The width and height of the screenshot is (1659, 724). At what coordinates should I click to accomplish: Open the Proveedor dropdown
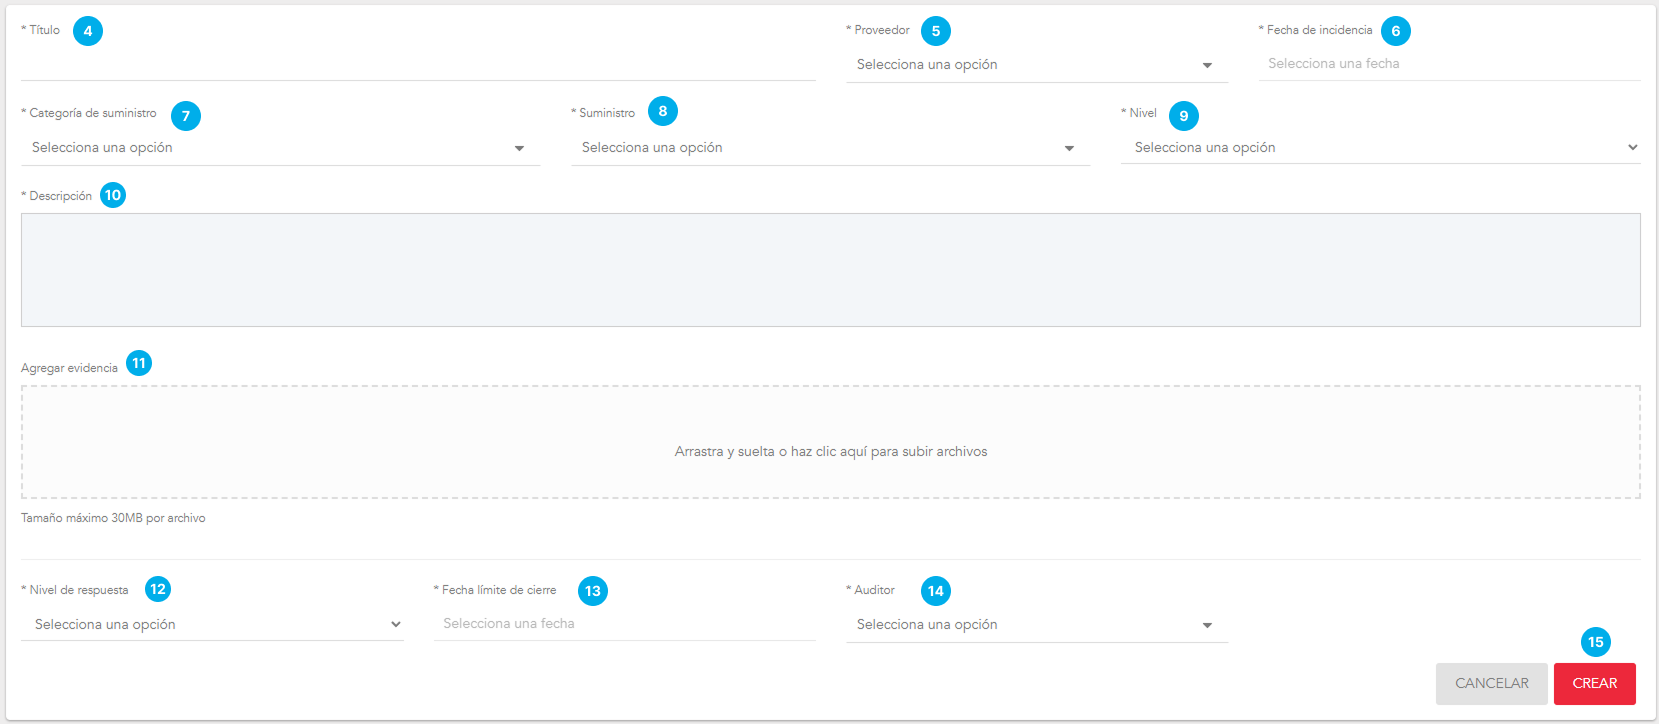pos(1036,65)
